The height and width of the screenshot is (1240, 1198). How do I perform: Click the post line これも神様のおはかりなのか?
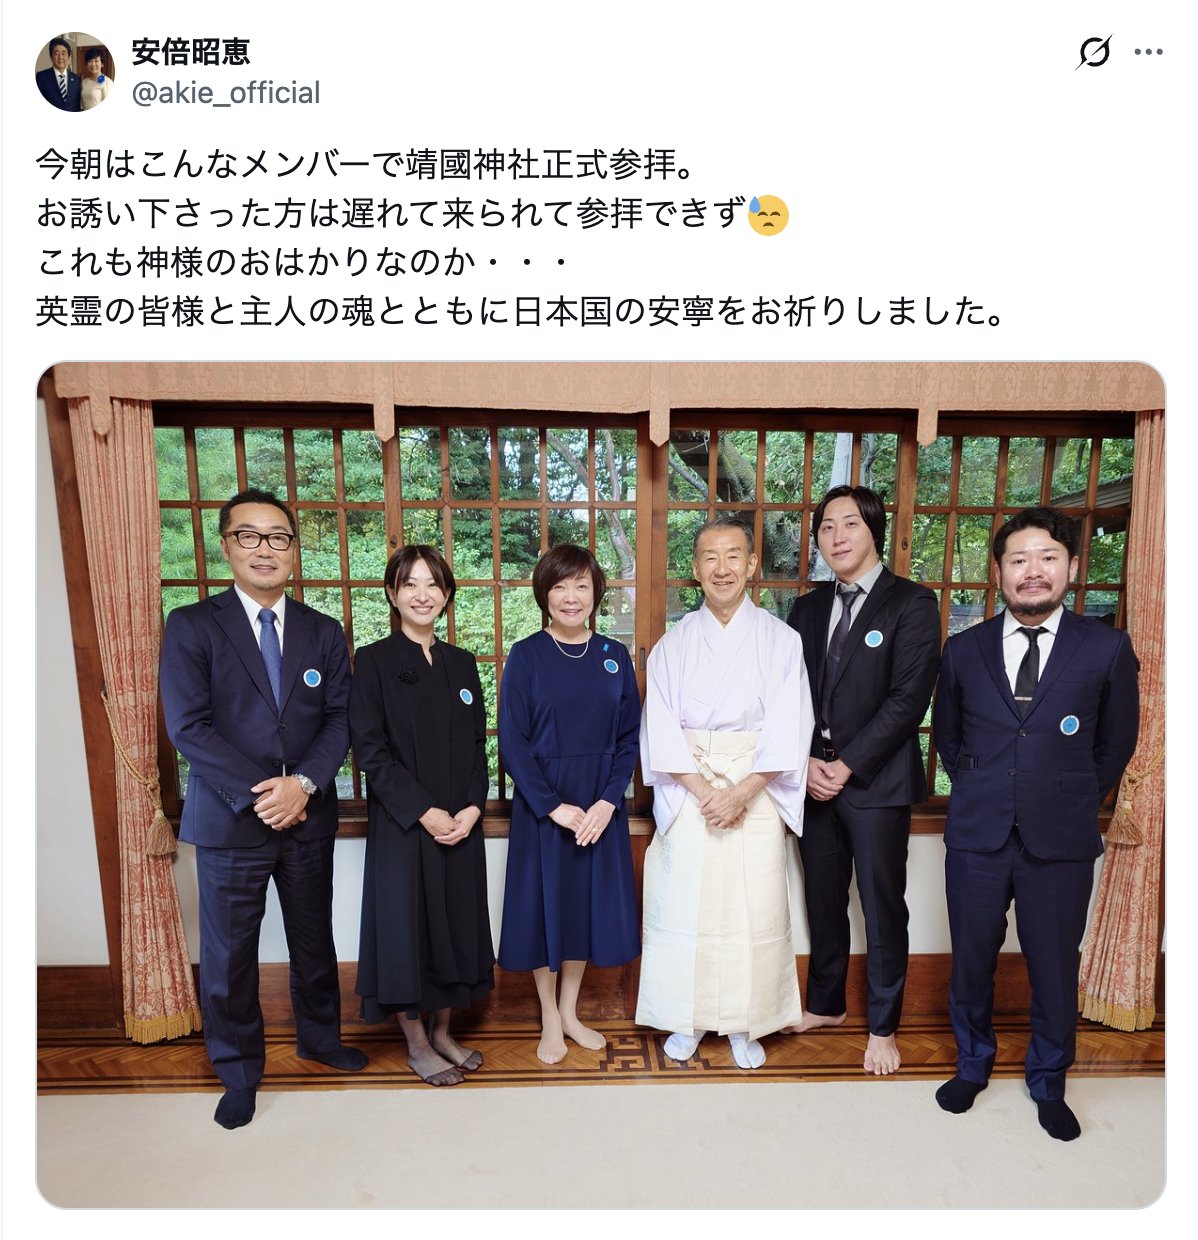302,263
